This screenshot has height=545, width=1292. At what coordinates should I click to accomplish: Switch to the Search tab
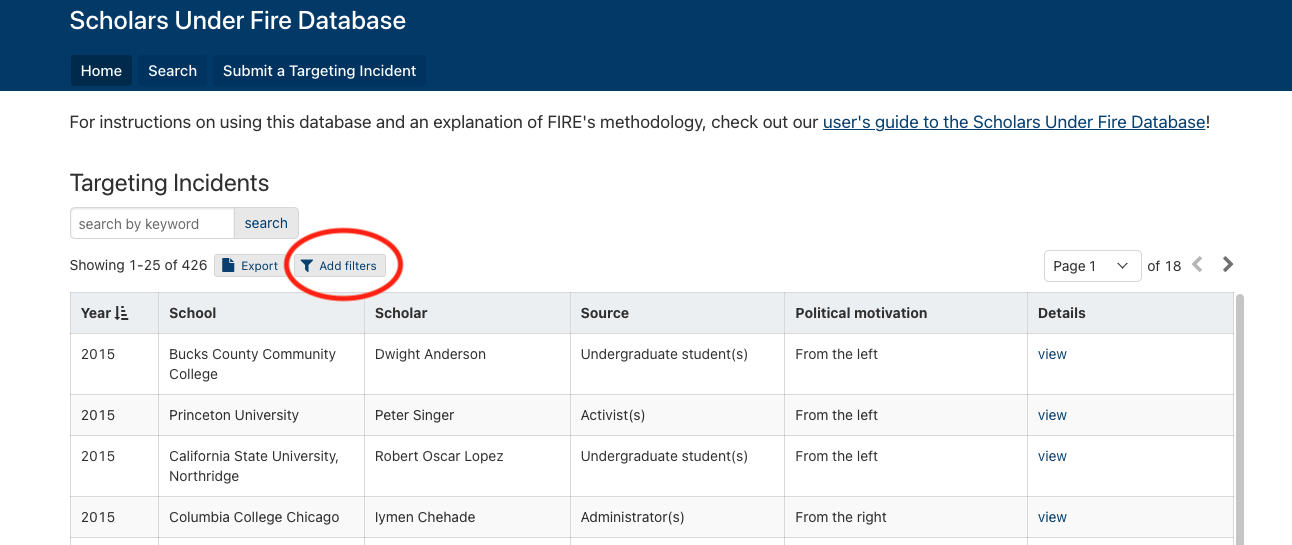[x=172, y=71]
